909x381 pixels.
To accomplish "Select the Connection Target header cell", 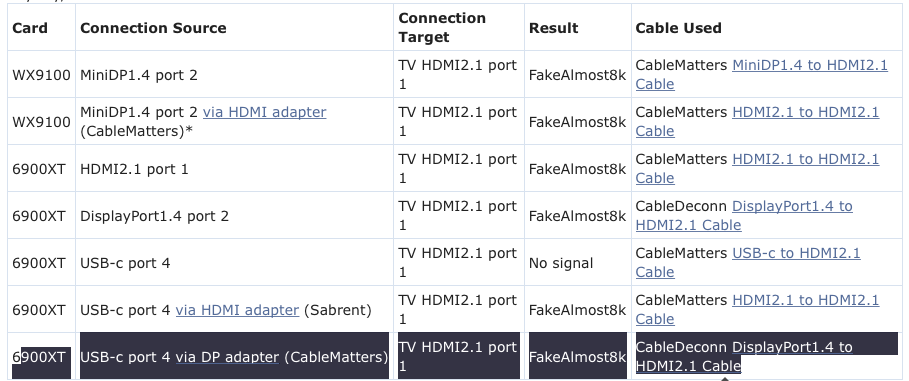I will [x=459, y=28].
